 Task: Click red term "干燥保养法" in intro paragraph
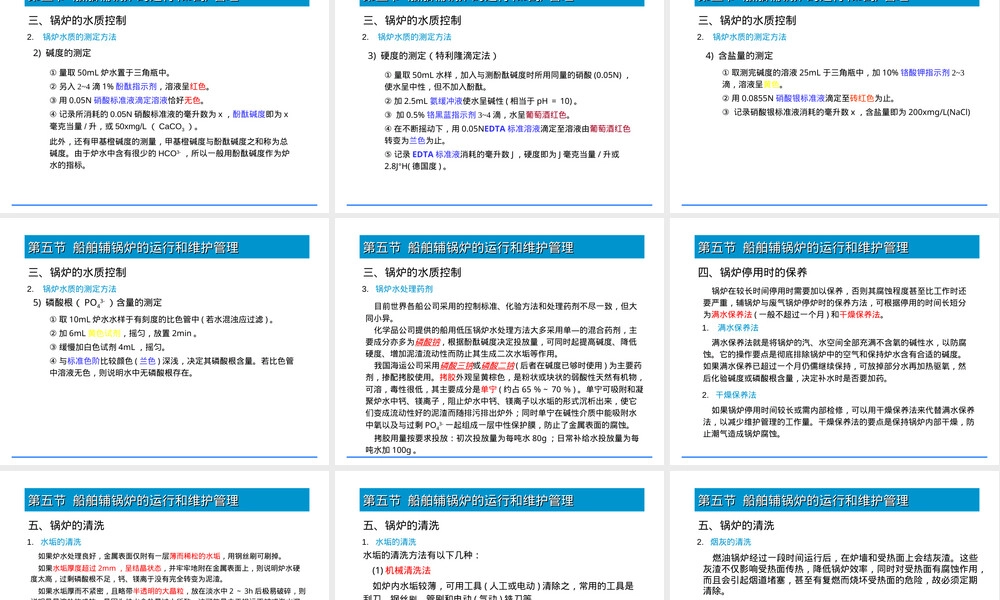click(860, 314)
